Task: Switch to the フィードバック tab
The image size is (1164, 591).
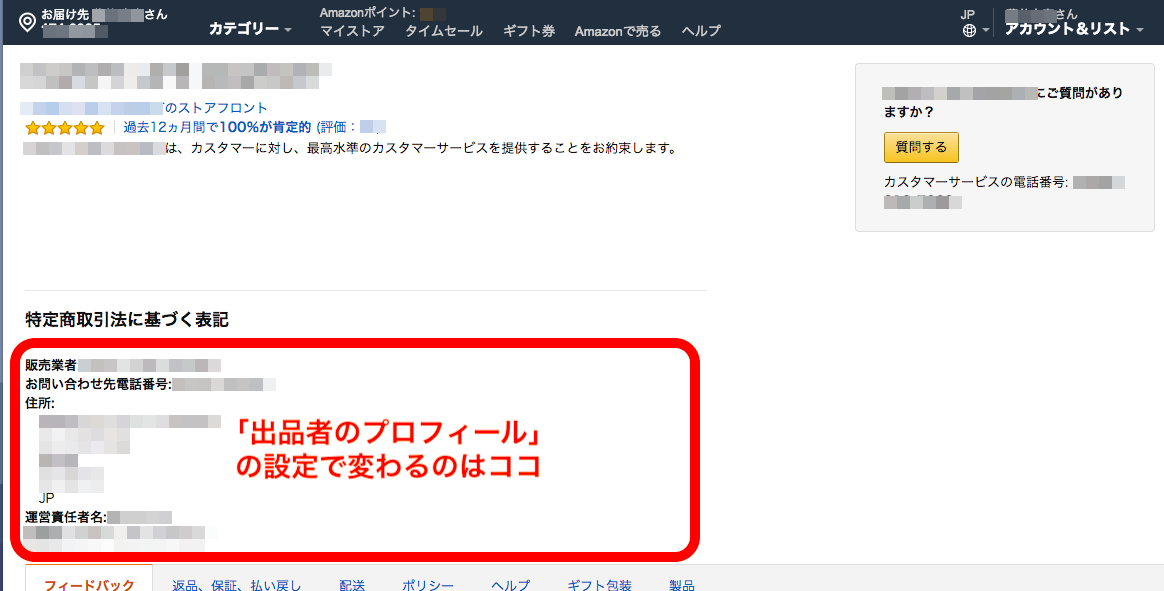Action: click(x=89, y=584)
